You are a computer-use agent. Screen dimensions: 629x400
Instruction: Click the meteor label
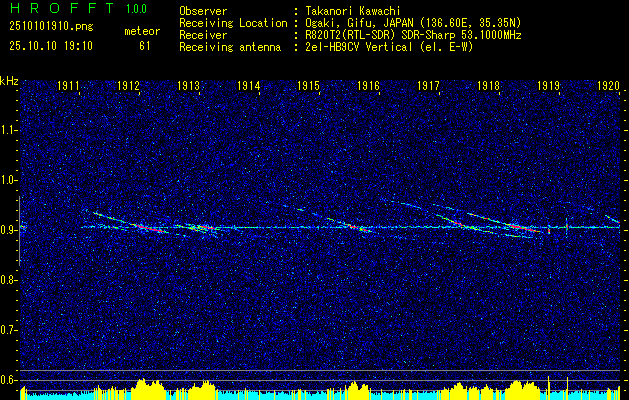click(x=142, y=31)
